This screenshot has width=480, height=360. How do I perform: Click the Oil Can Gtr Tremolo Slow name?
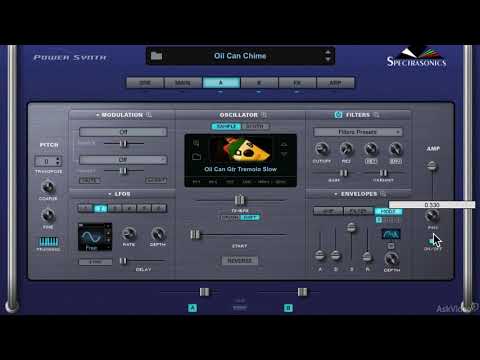click(240, 169)
